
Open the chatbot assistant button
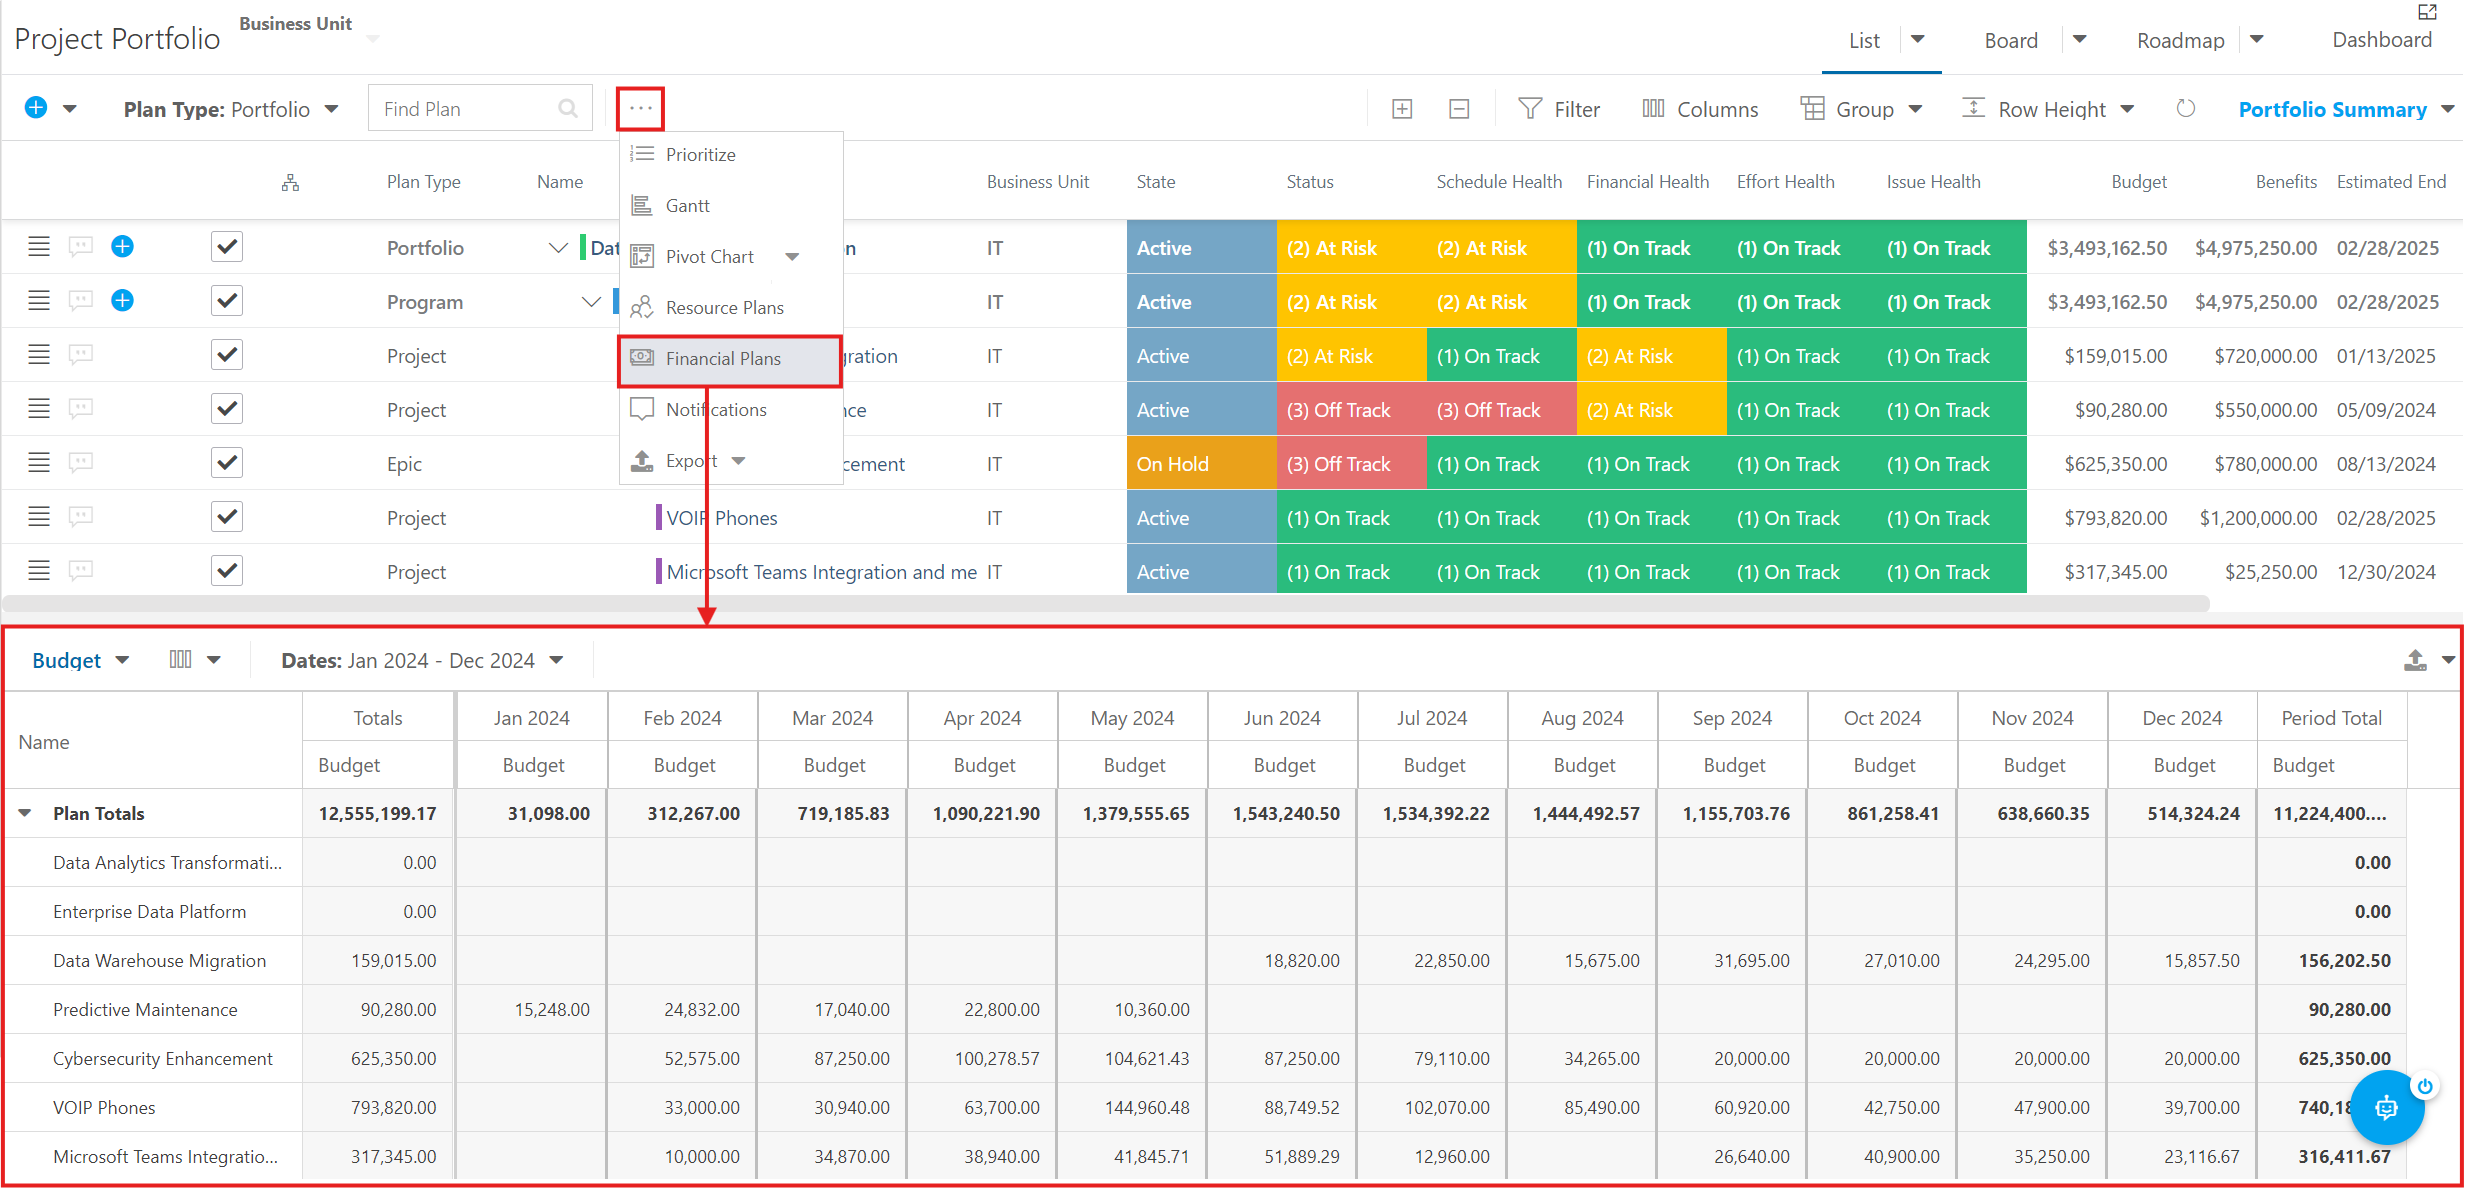[x=2387, y=1107]
